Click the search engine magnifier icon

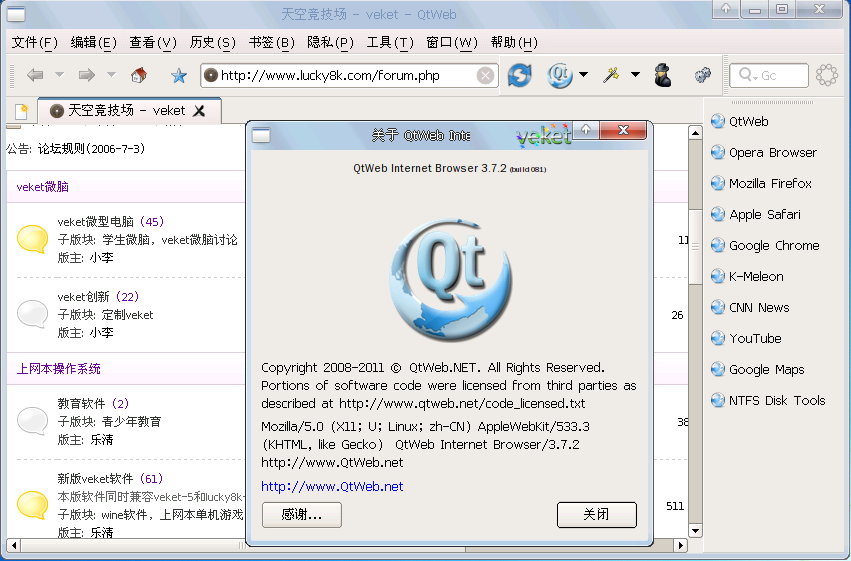tap(747, 75)
